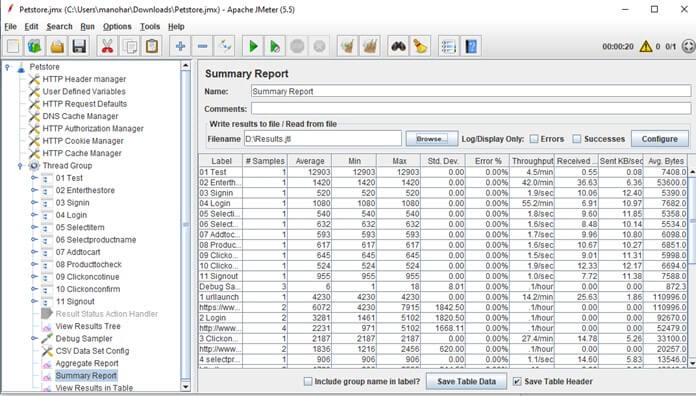Click the tree panel scroll up arrow
Viewport: 696px width, 396px height.
click(x=186, y=66)
